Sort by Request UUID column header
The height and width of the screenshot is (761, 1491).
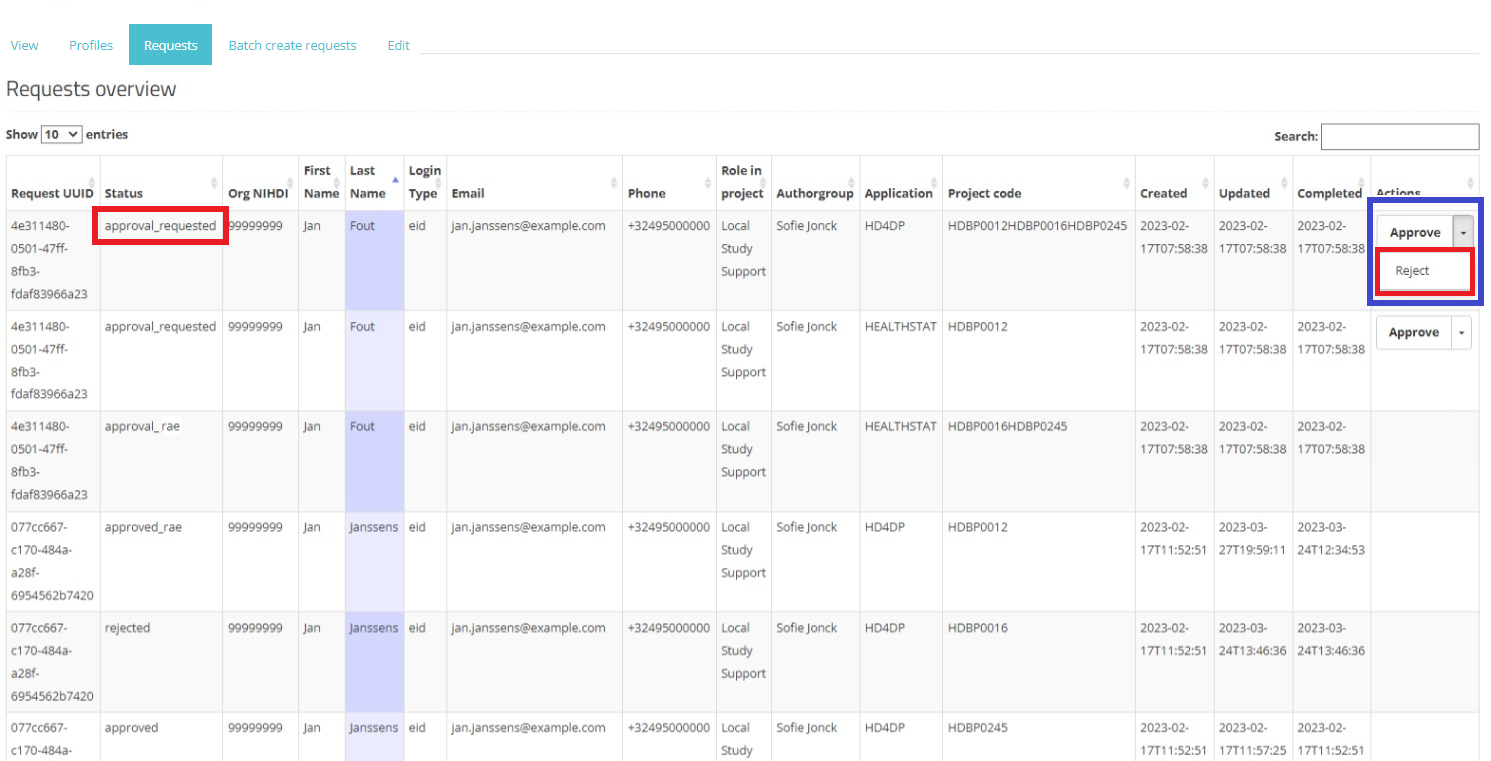[52, 193]
